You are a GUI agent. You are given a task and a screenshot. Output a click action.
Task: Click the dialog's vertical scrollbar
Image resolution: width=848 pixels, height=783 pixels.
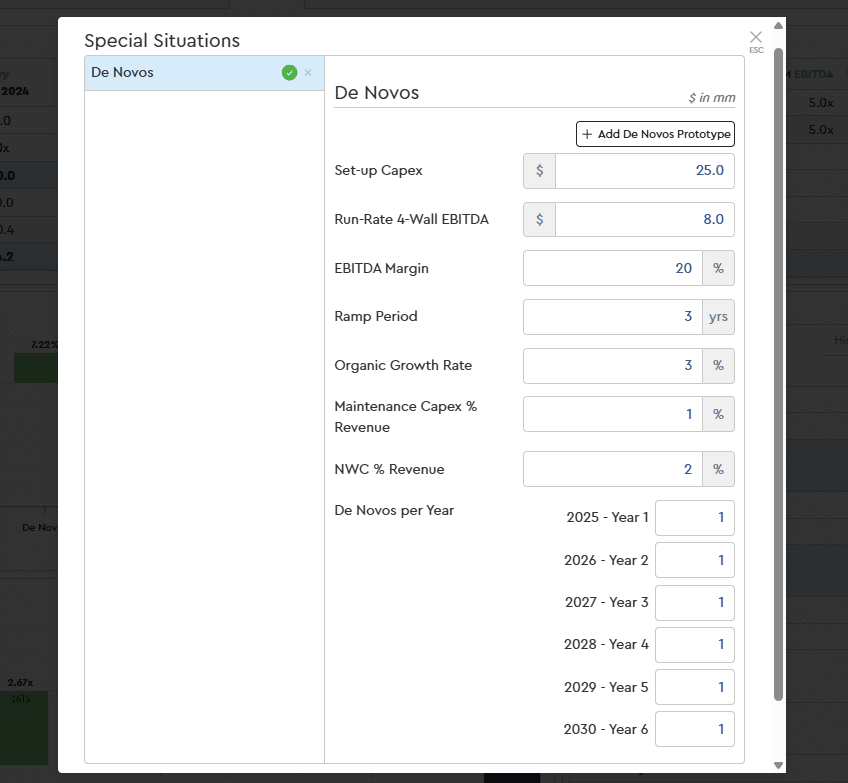778,370
